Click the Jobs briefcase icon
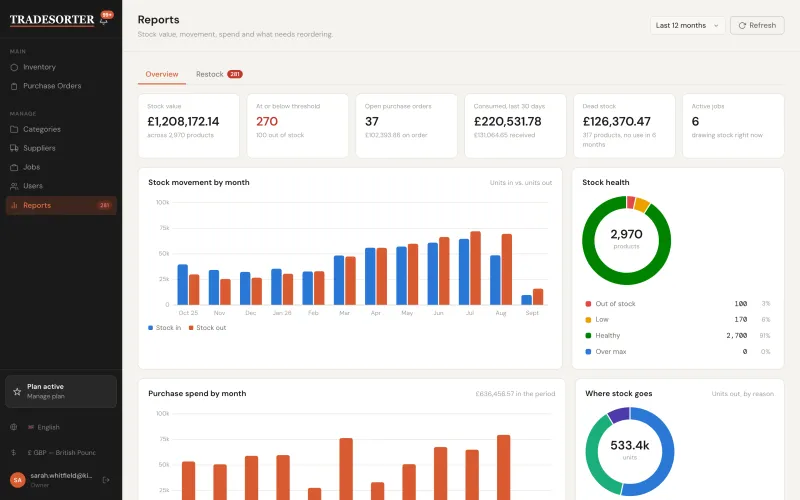This screenshot has width=800, height=500. 14,167
